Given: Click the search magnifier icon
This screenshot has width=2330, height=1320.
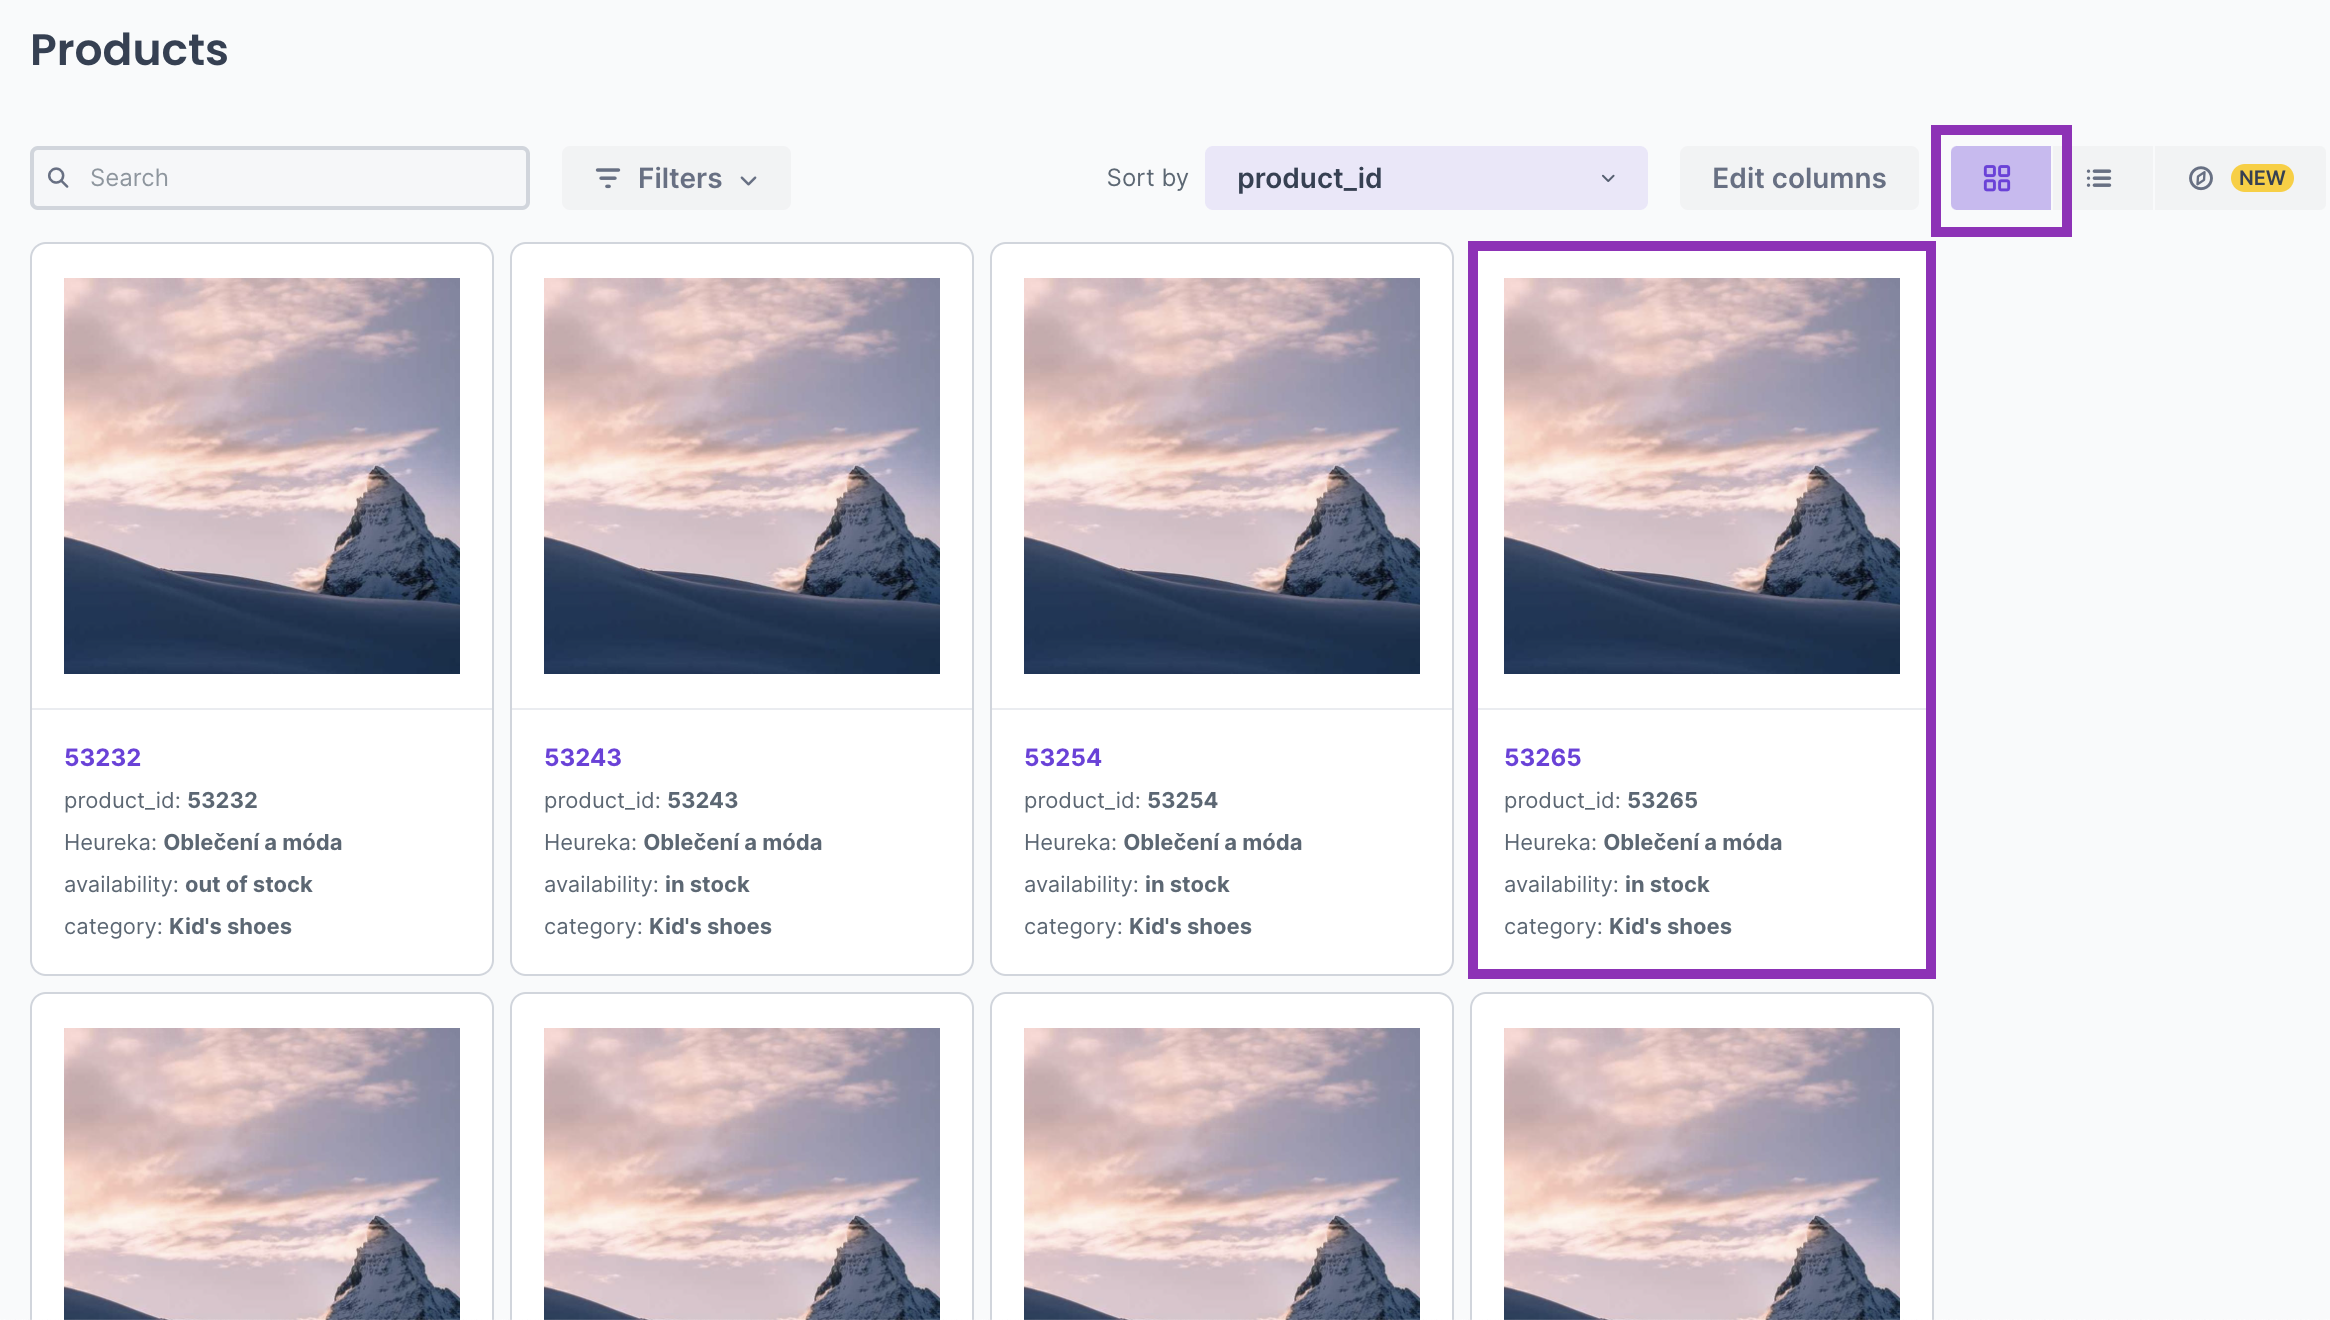Looking at the screenshot, I should (59, 178).
